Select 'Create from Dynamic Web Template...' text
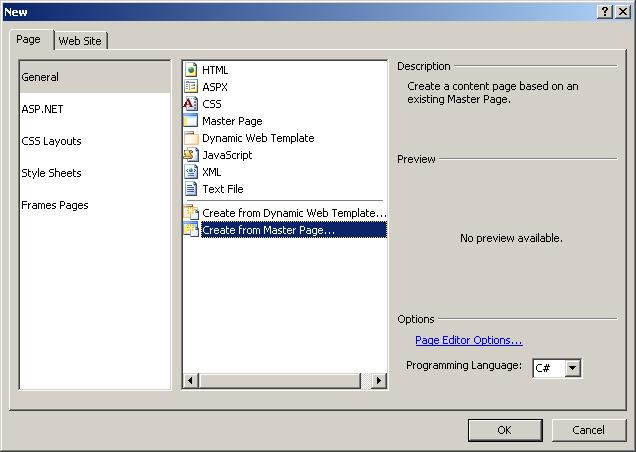This screenshot has width=636, height=452. tap(294, 213)
